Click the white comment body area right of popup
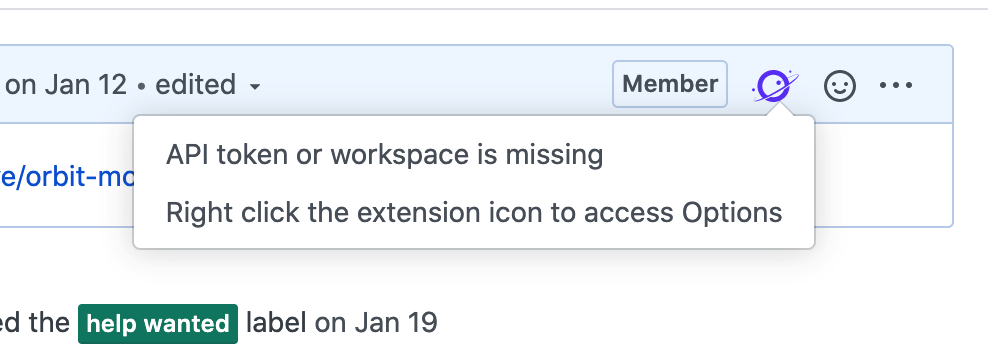Screen dimensions: 988x364 (883, 174)
